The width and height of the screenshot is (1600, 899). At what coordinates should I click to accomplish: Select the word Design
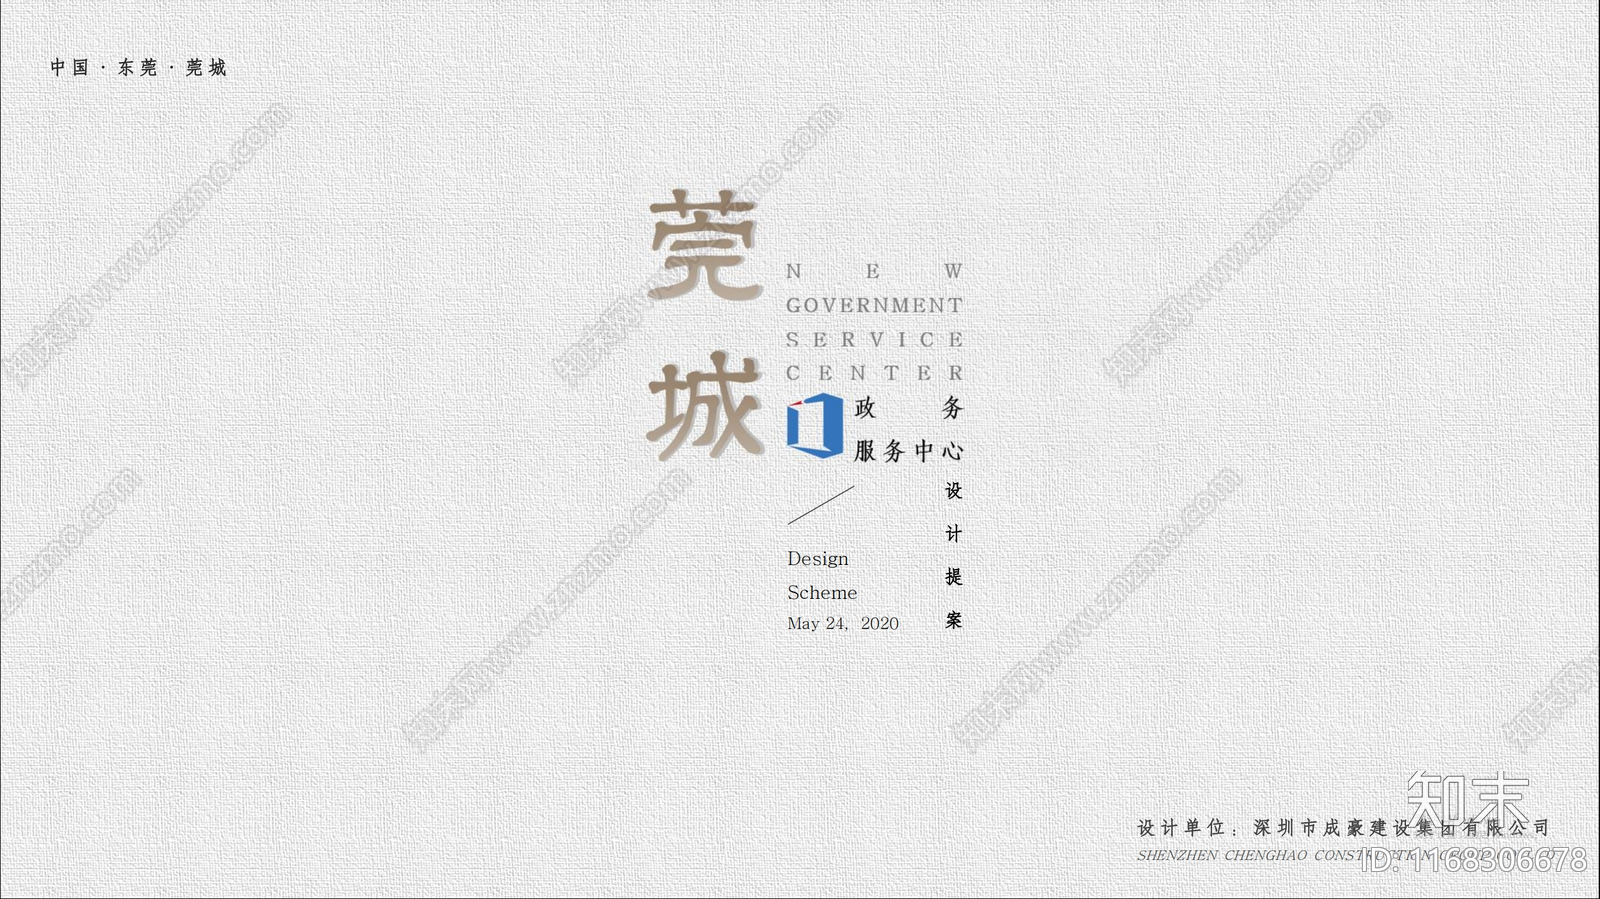[817, 559]
